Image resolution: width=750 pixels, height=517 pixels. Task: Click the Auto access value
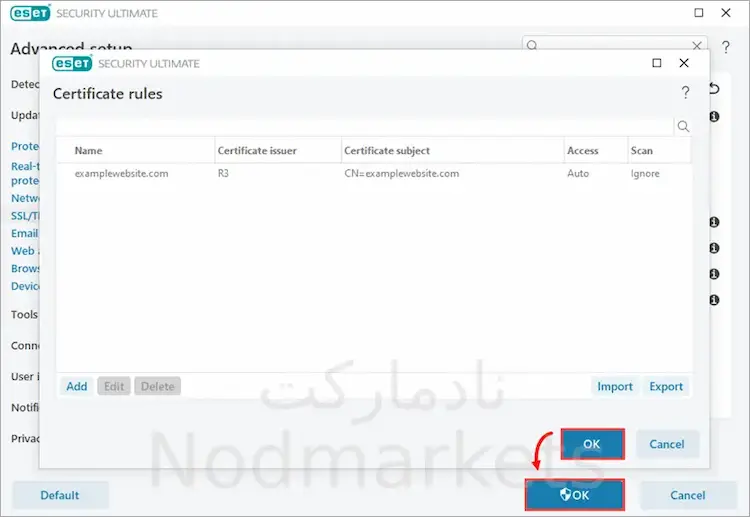tap(578, 173)
